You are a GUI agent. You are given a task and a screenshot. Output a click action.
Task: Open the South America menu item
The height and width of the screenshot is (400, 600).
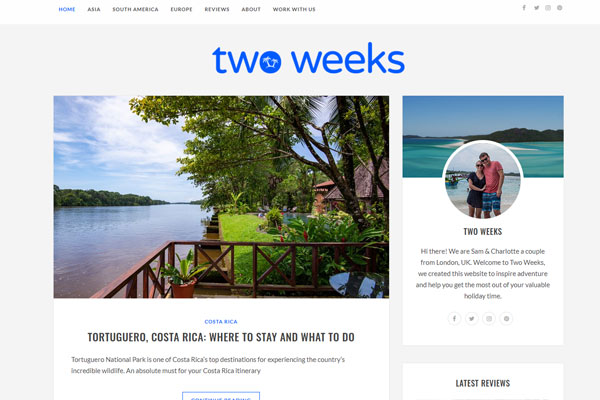coord(135,9)
